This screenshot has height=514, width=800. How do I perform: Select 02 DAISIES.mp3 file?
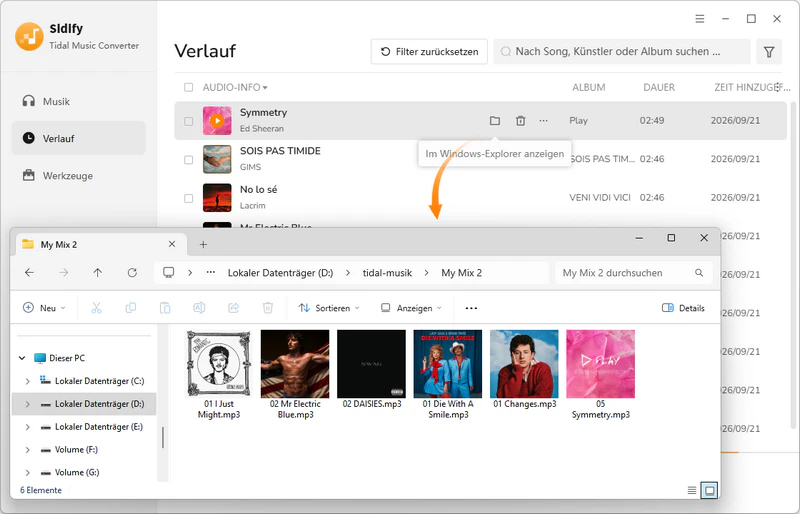[x=371, y=370]
